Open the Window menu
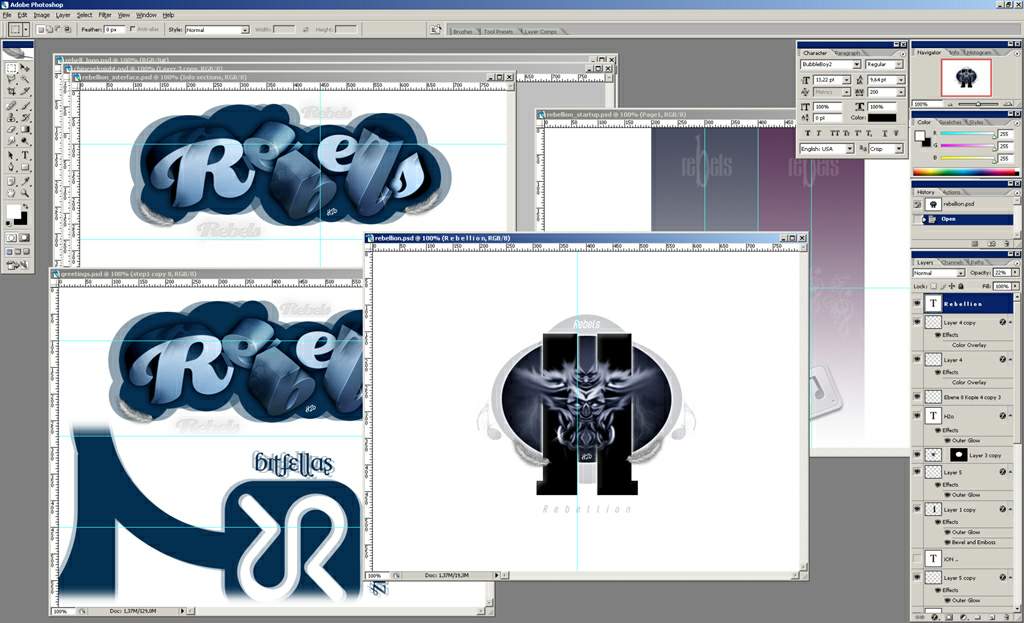Image resolution: width=1024 pixels, height=623 pixels. point(146,14)
